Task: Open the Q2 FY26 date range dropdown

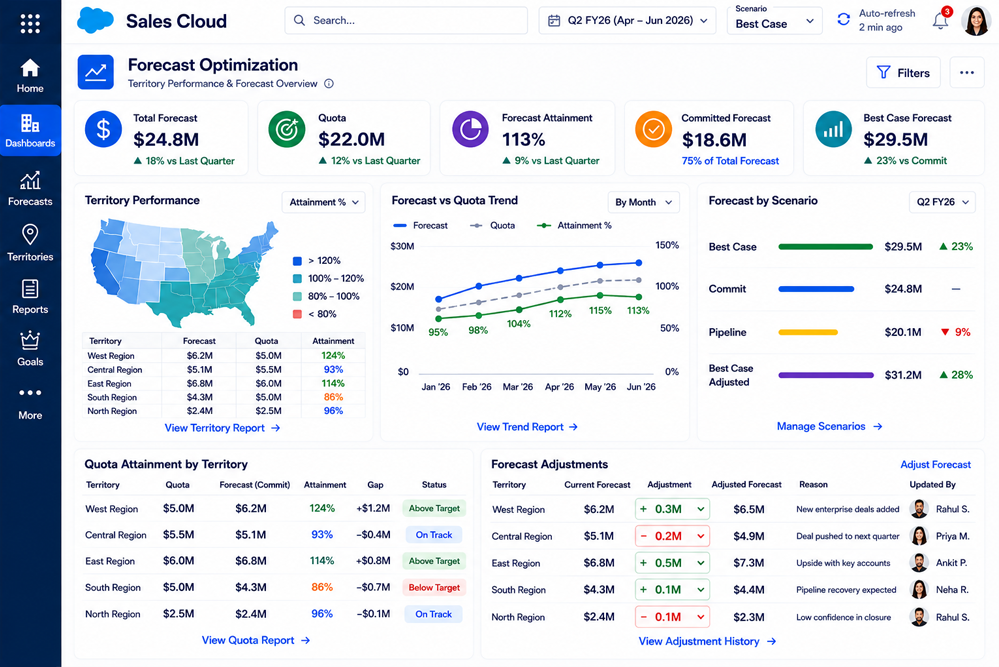Action: pos(628,20)
